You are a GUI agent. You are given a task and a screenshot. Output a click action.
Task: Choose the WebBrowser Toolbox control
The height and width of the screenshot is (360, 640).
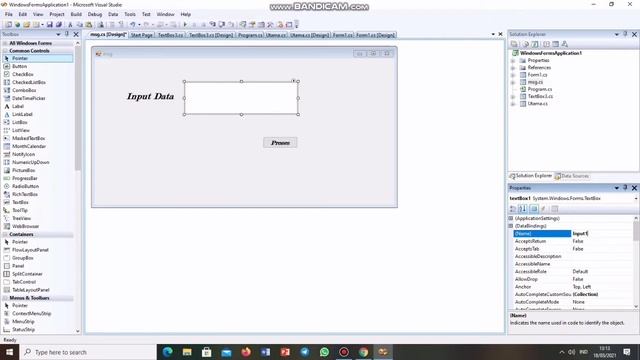click(25, 226)
